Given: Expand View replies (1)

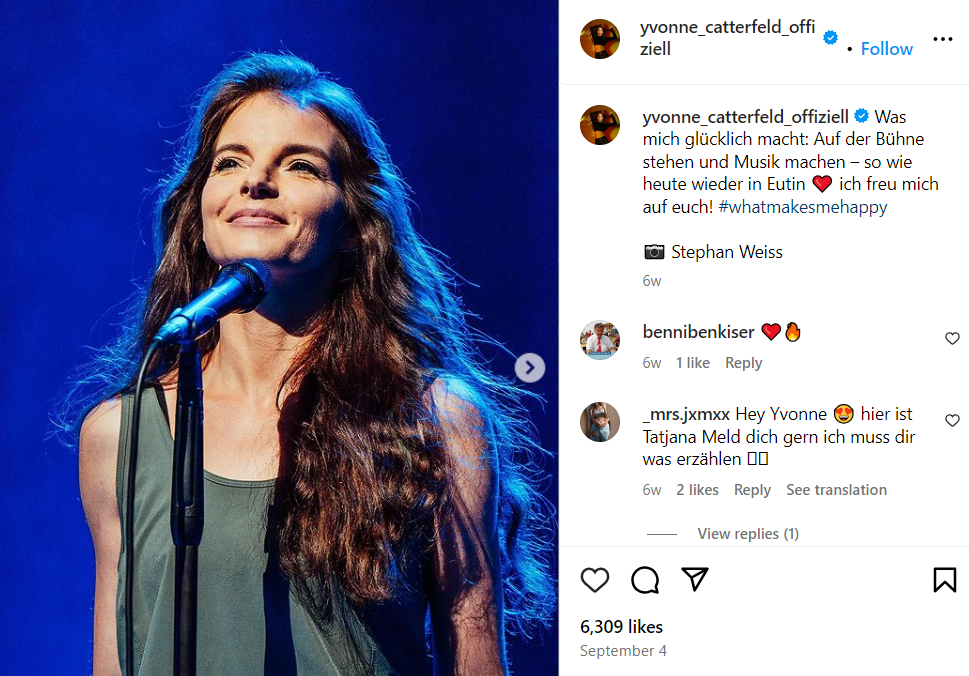Looking at the screenshot, I should click(747, 534).
